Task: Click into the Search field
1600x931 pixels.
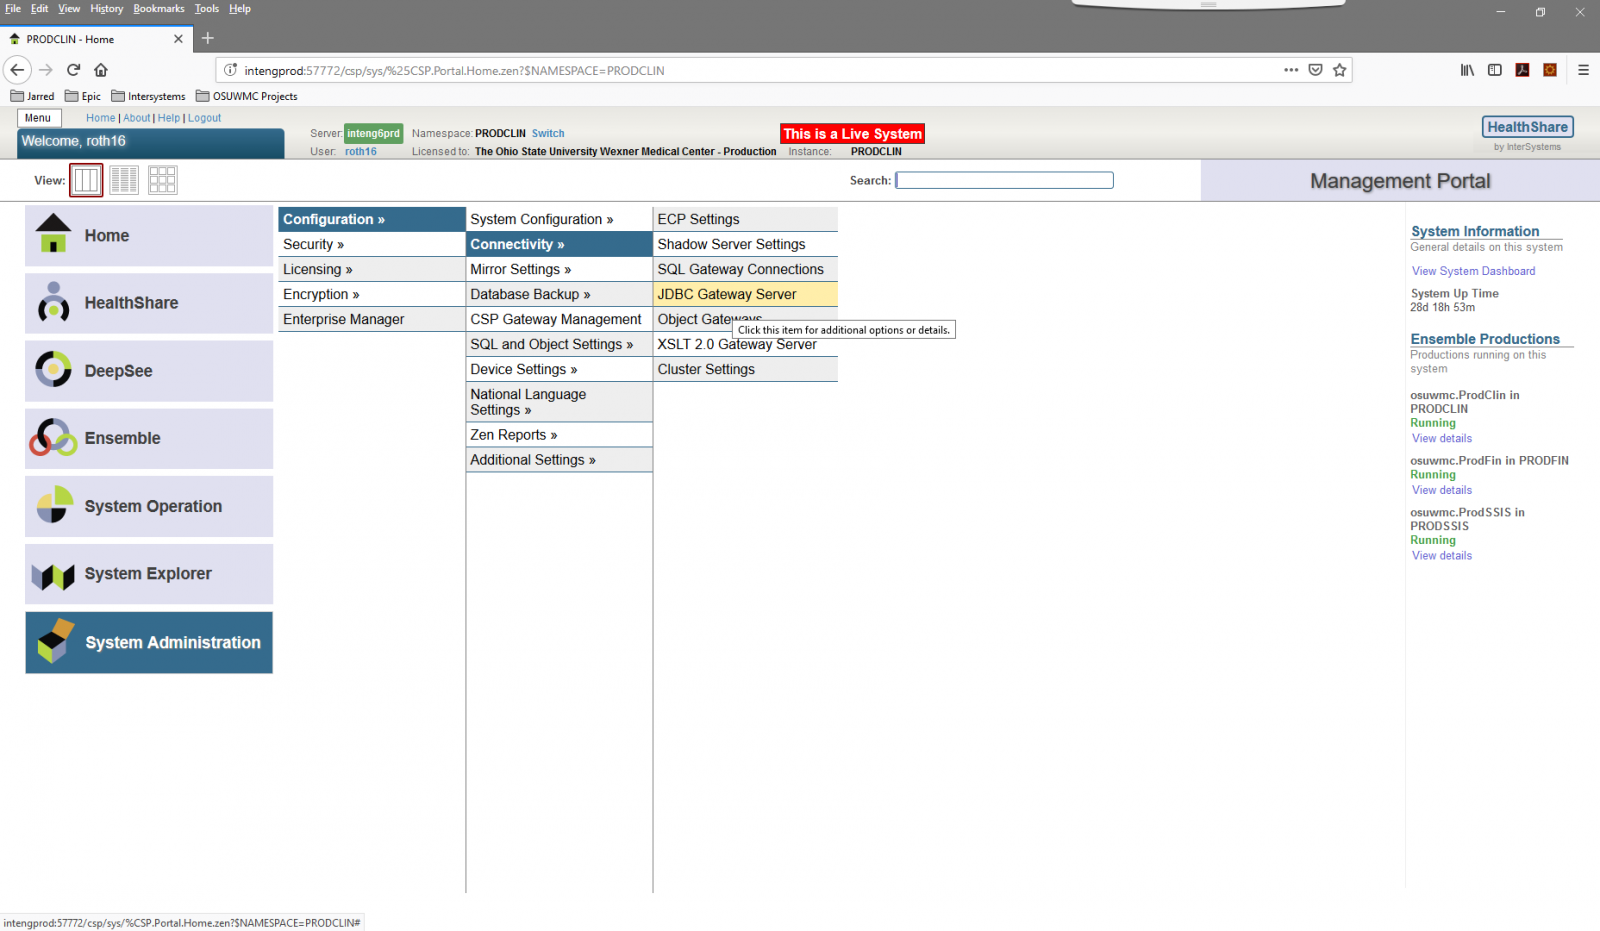Action: pyautogui.click(x=1004, y=180)
